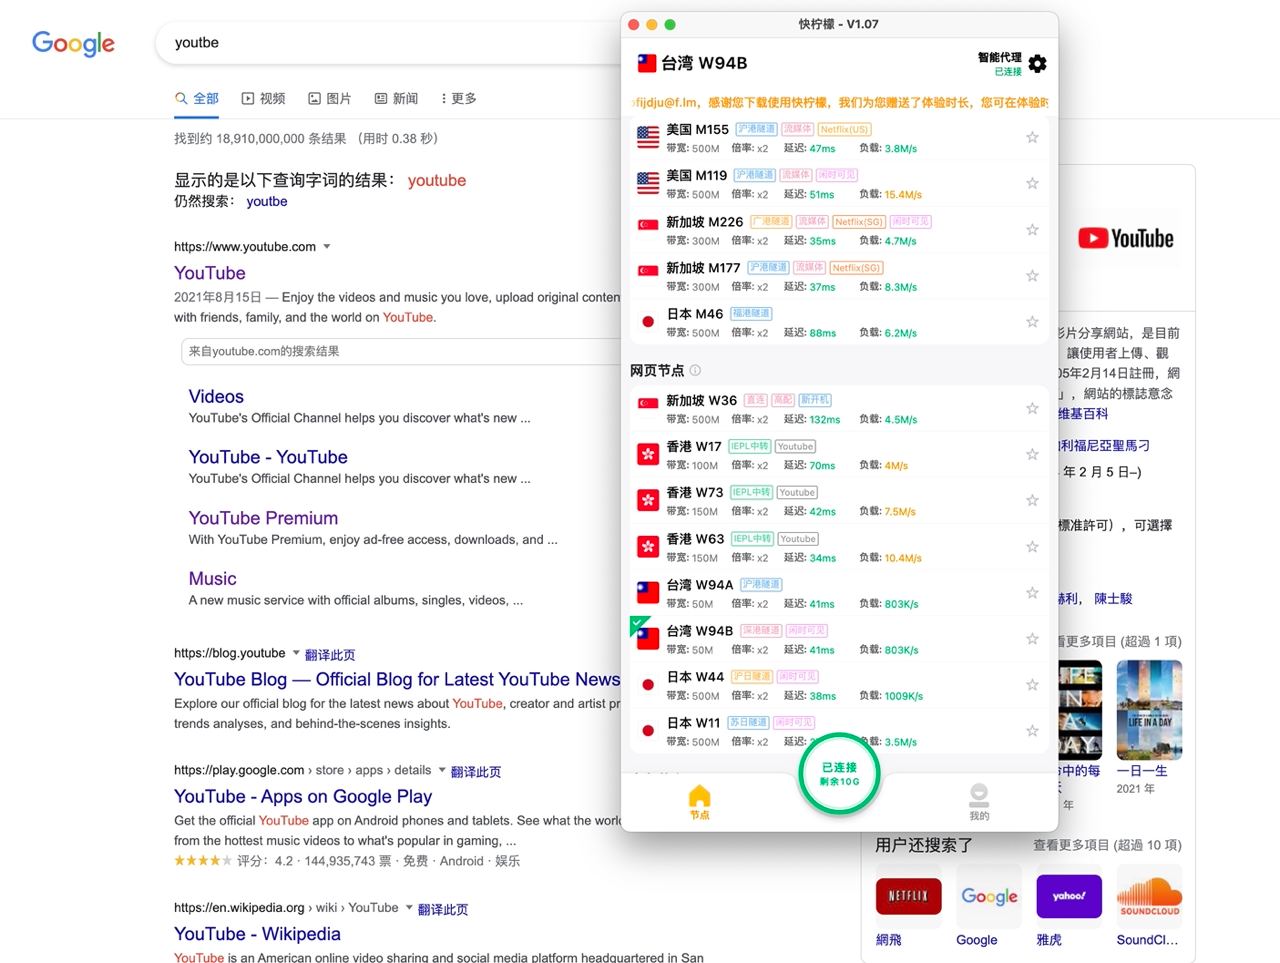Open the YouTube Premium result link

[263, 518]
